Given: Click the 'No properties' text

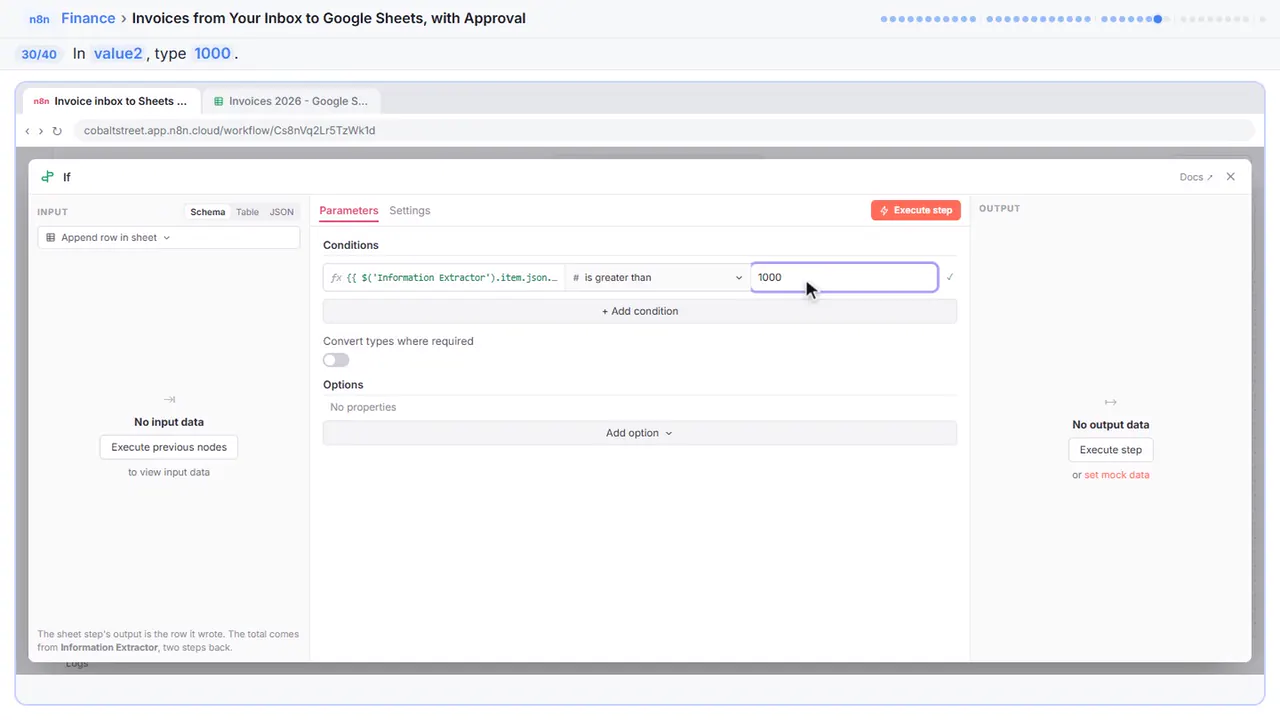Looking at the screenshot, I should pyautogui.click(x=363, y=407).
